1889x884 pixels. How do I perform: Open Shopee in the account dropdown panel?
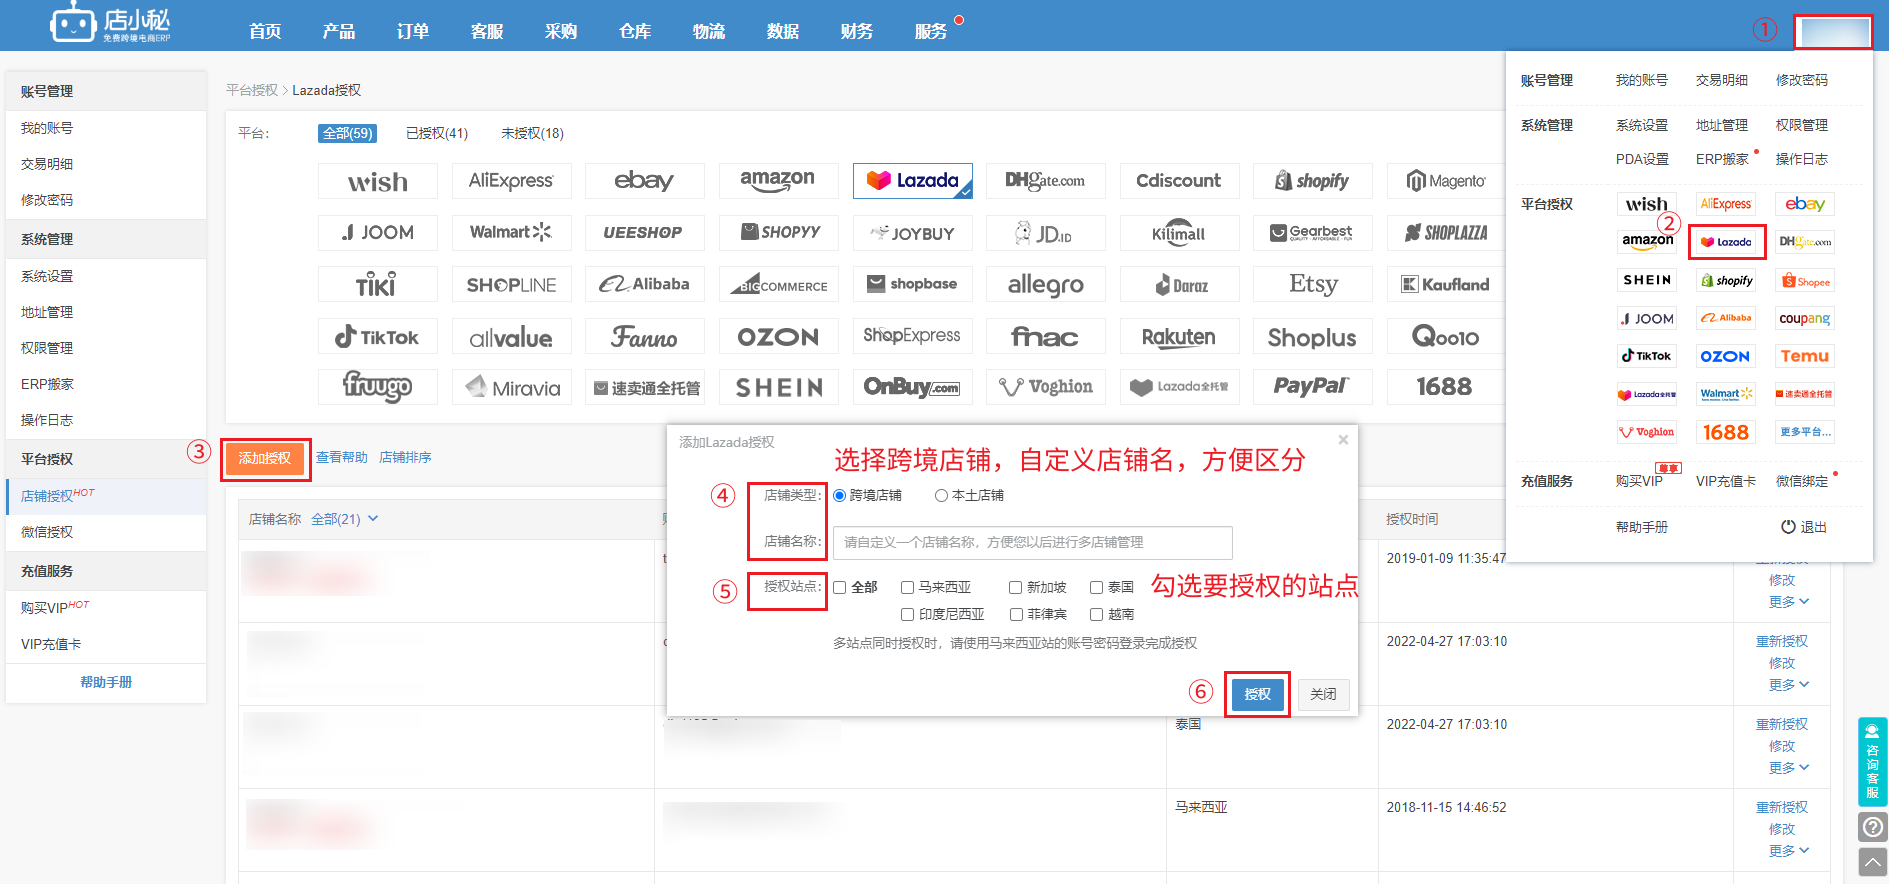(1805, 281)
